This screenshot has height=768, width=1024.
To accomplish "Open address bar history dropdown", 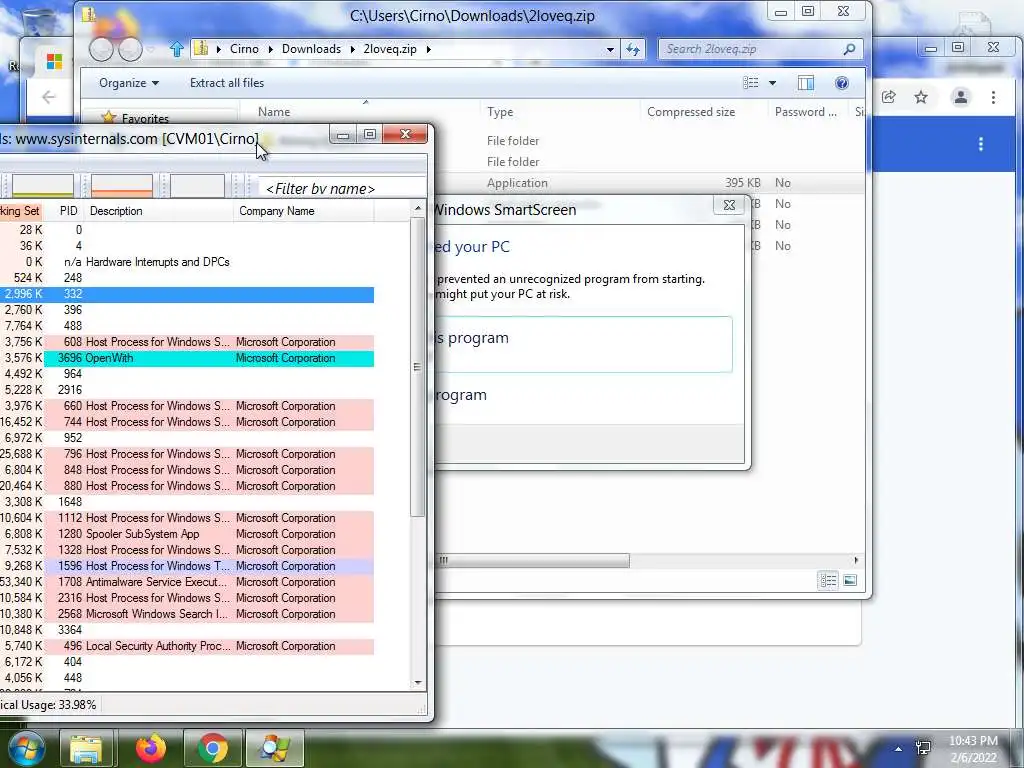I will 610,49.
